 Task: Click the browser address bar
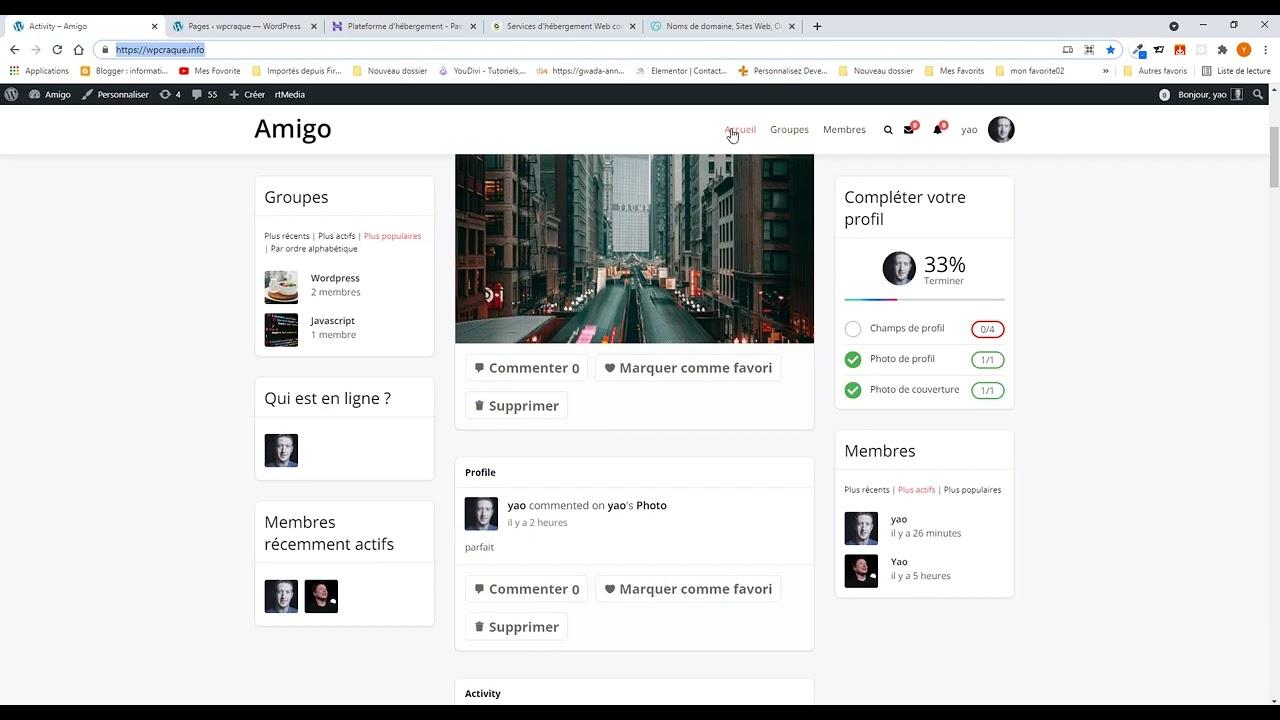tap(580, 50)
